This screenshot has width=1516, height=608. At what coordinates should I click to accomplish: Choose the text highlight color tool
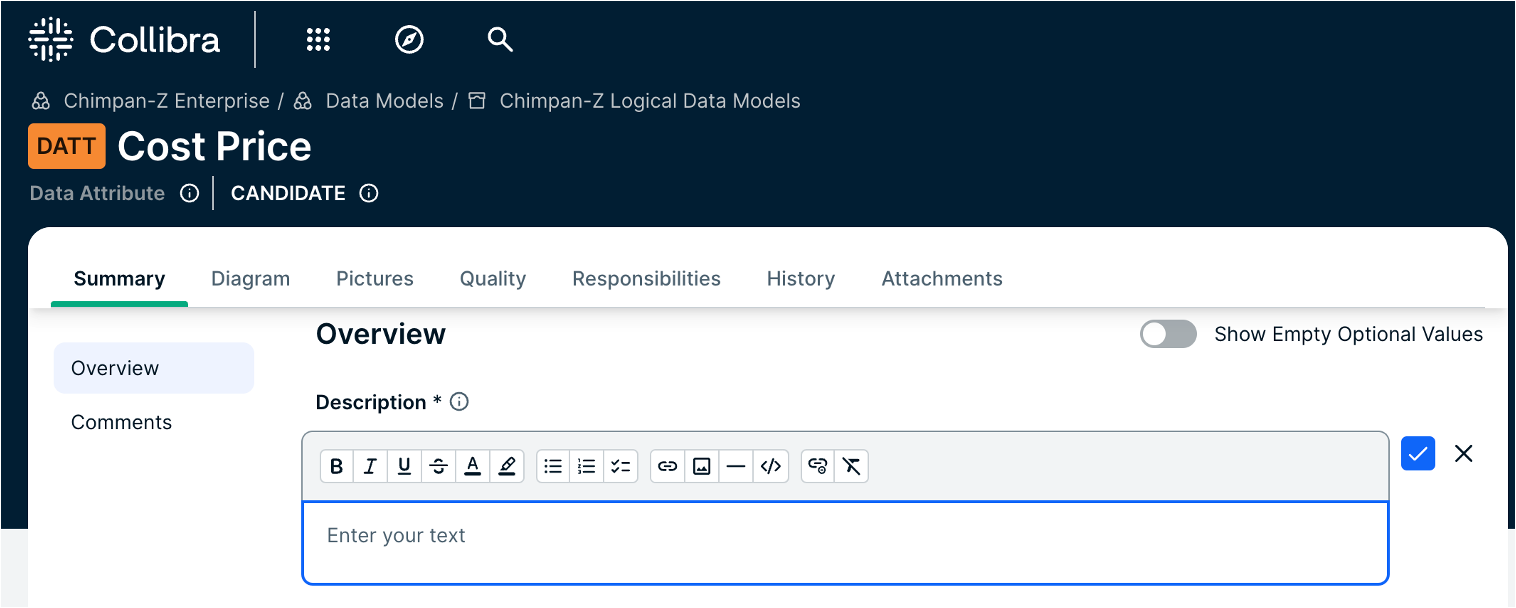click(x=507, y=466)
